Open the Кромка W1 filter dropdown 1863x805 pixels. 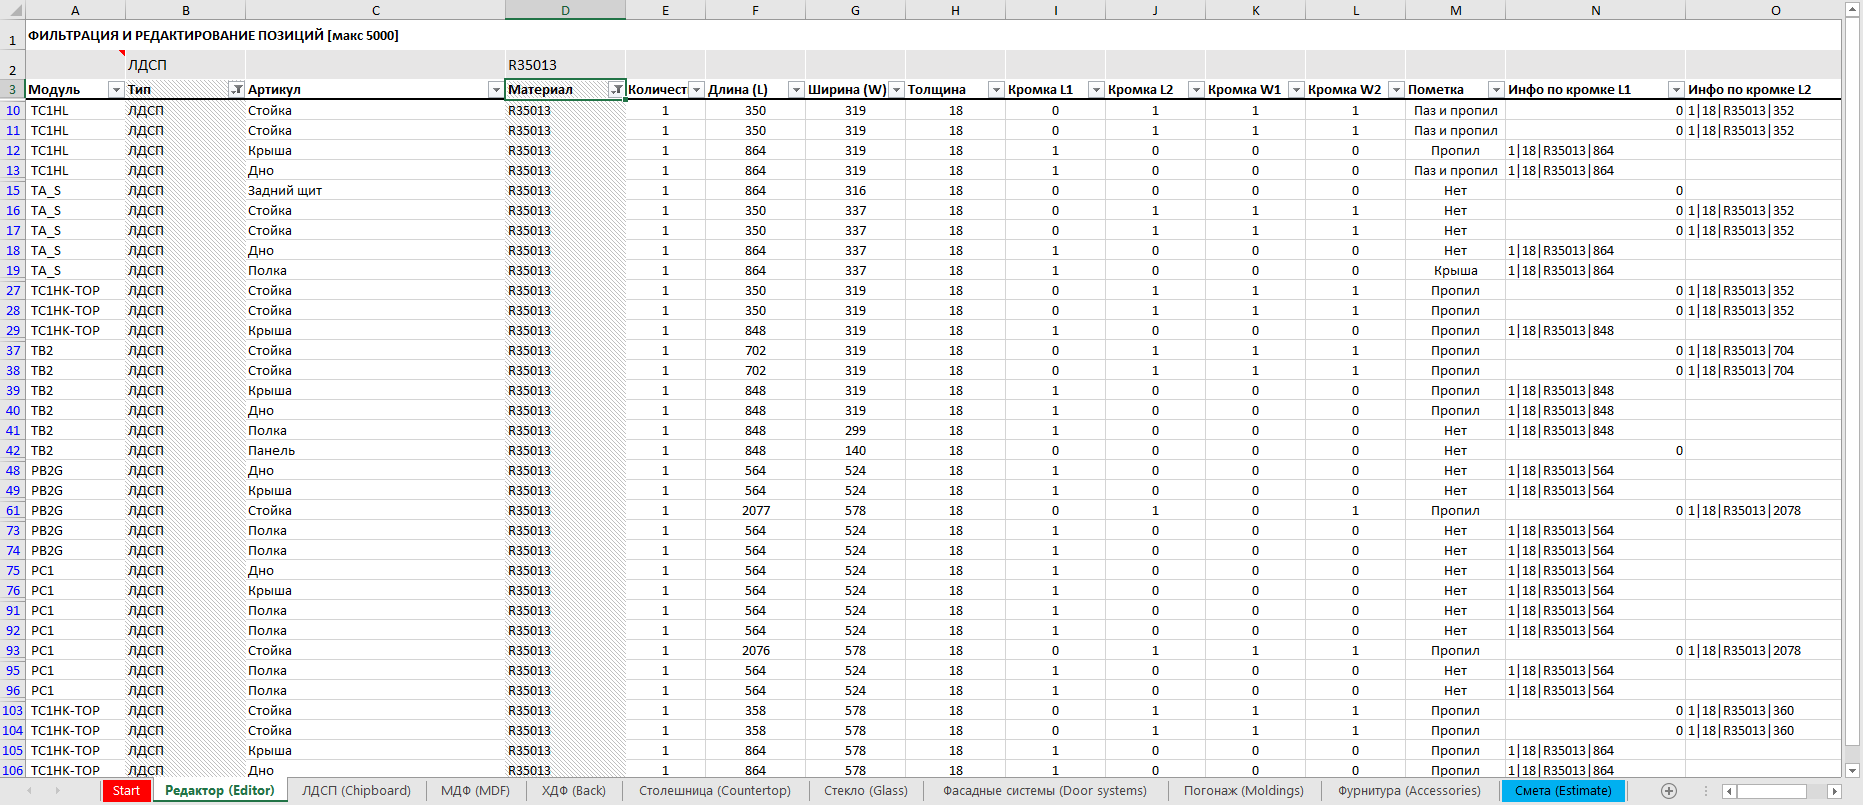pos(1296,90)
